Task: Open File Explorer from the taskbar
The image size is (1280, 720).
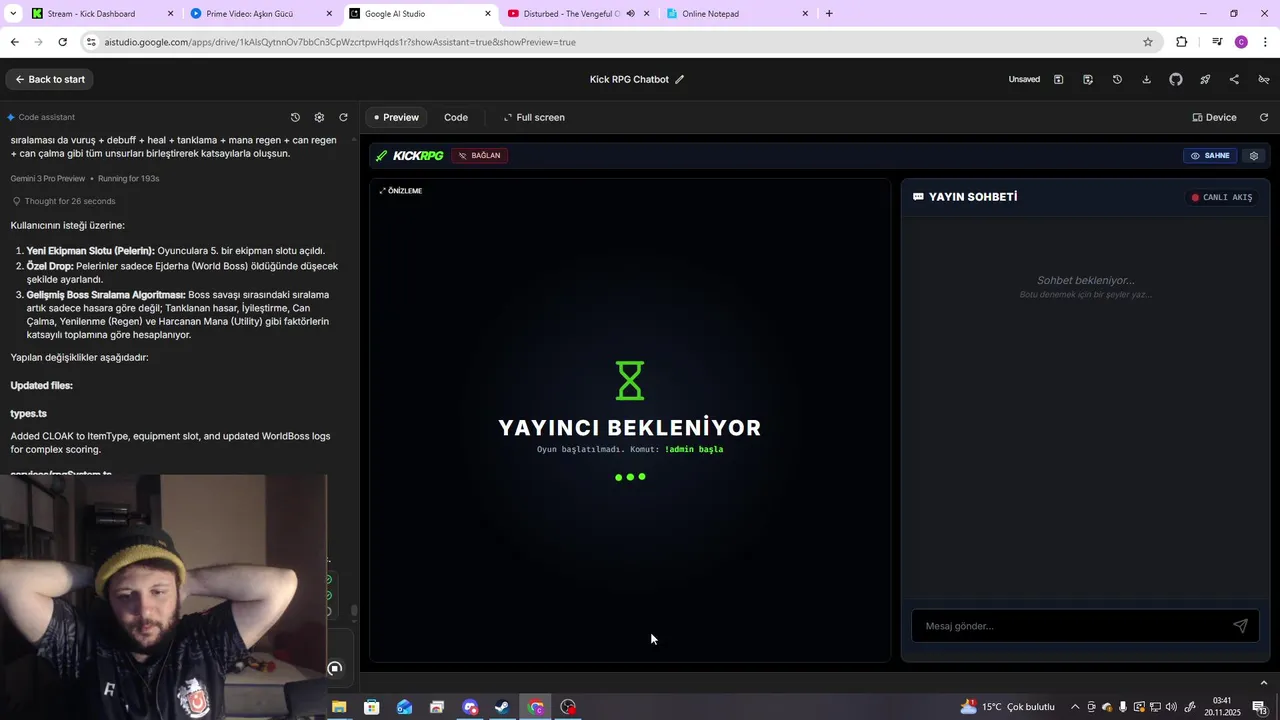Action: coord(339,707)
